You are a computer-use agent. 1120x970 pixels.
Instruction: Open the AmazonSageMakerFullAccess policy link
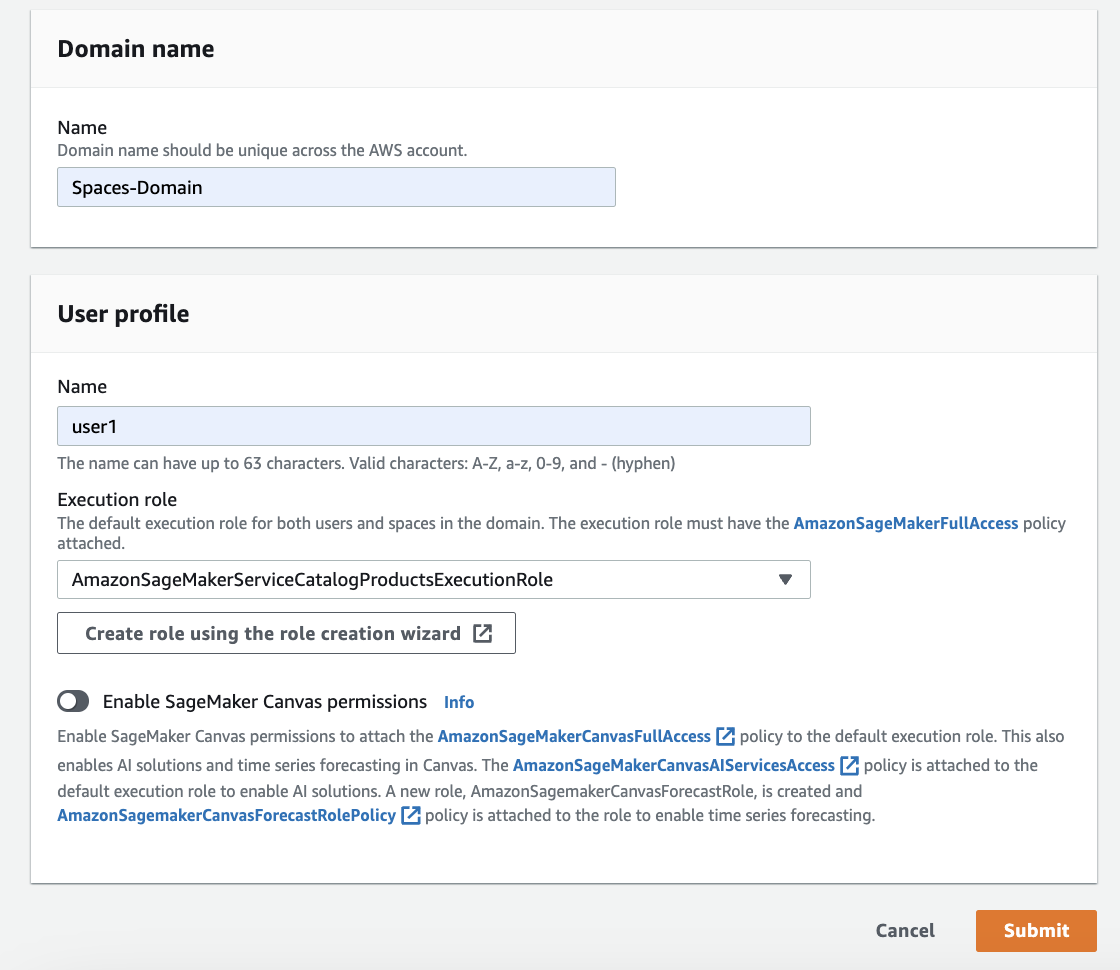click(x=906, y=523)
